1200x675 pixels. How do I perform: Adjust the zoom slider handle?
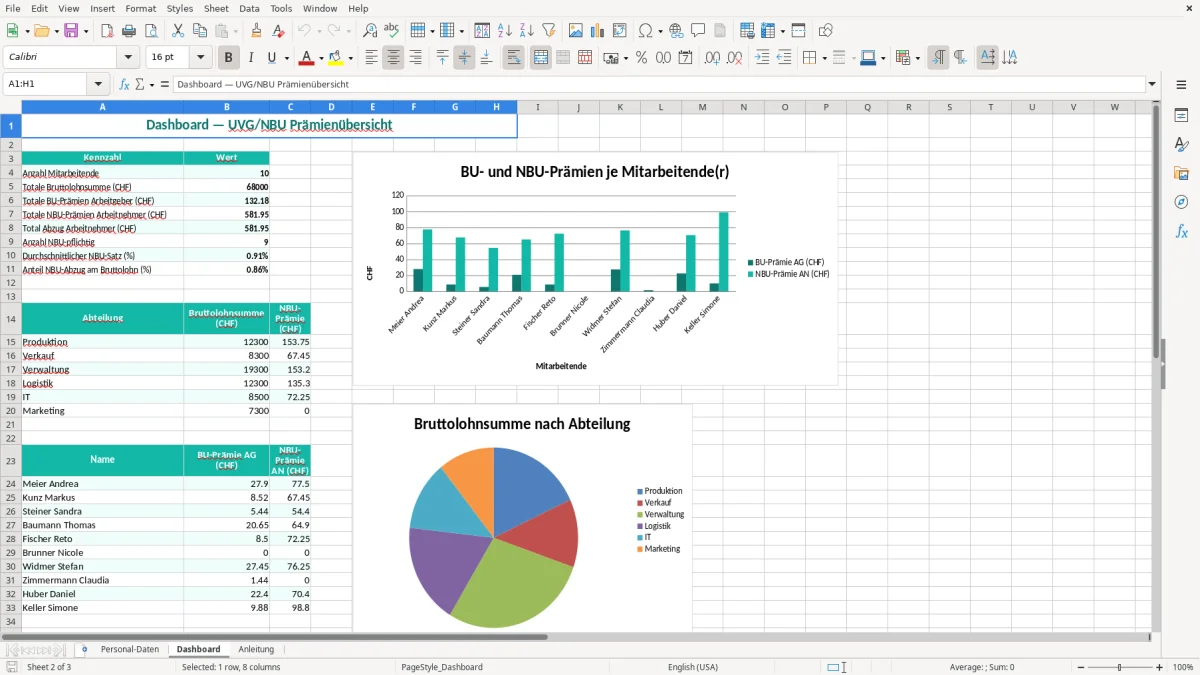(1120, 667)
